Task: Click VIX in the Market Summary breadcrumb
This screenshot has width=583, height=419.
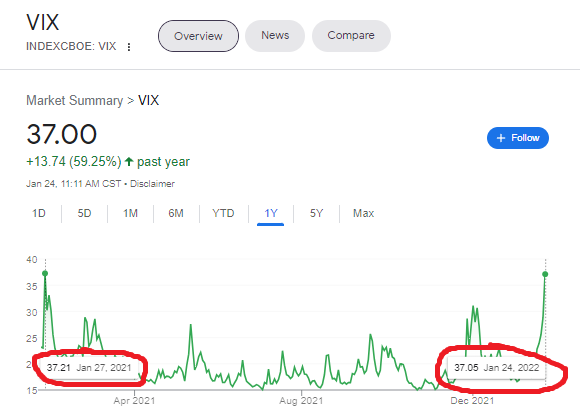Action: 148,100
